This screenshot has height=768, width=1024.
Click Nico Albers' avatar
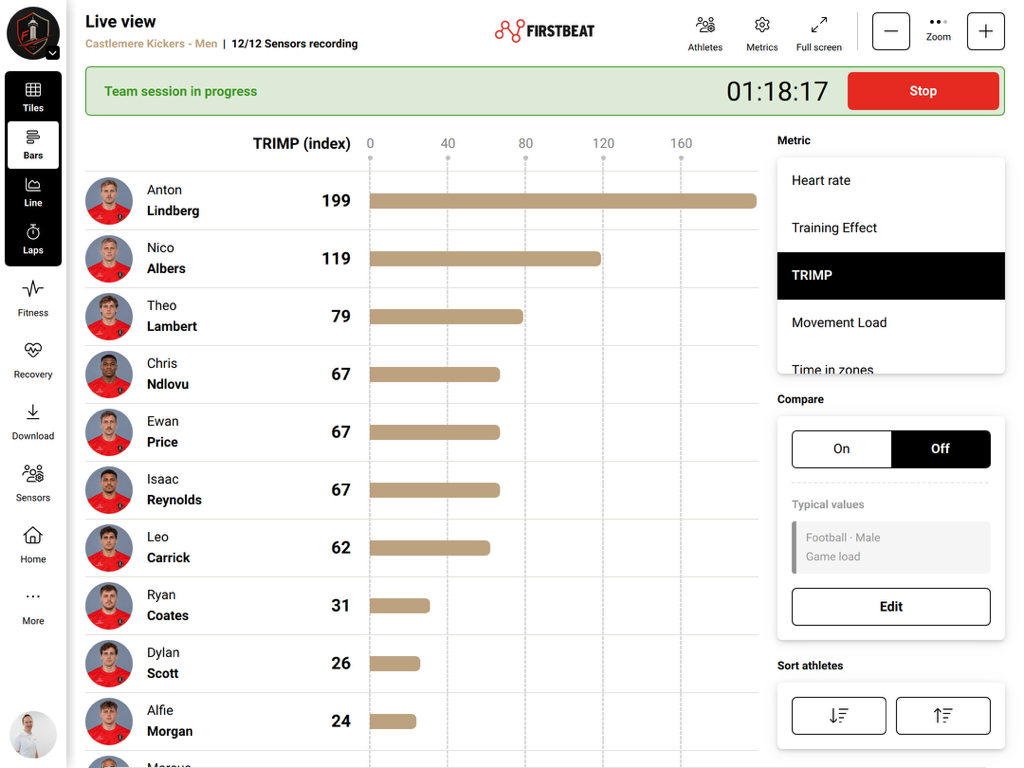pyautogui.click(x=109, y=259)
